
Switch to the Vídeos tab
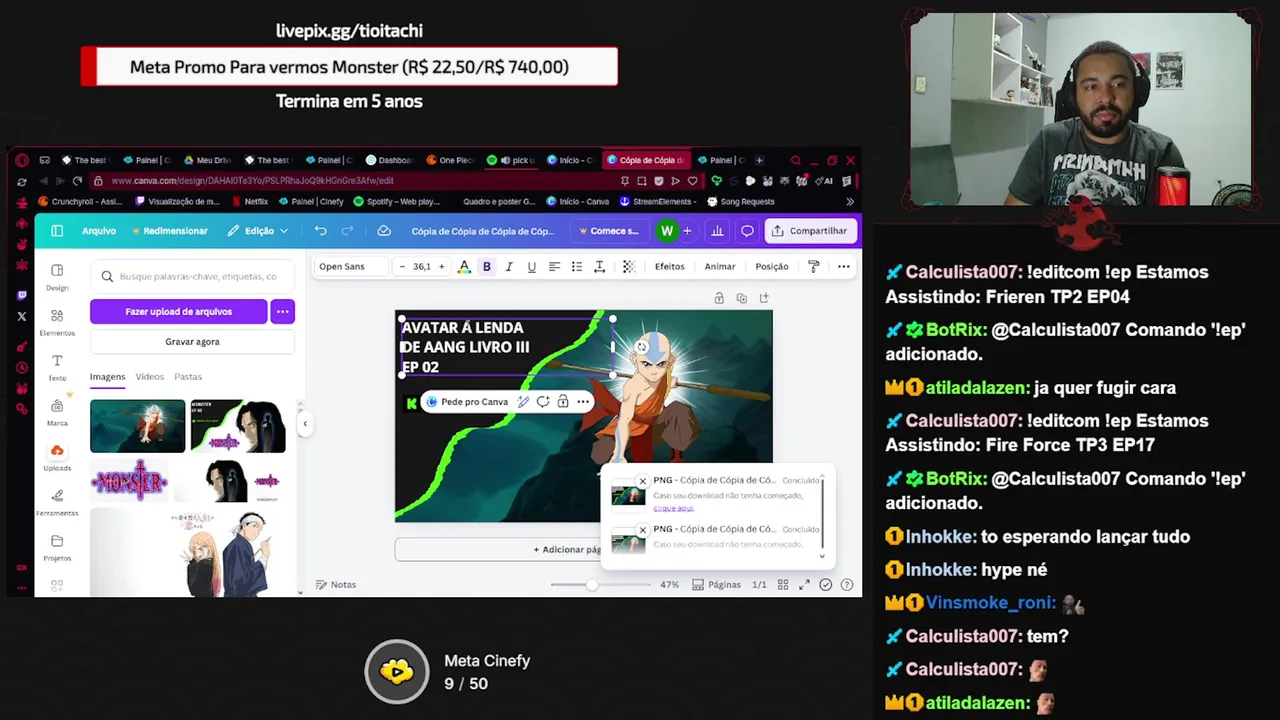(x=150, y=377)
